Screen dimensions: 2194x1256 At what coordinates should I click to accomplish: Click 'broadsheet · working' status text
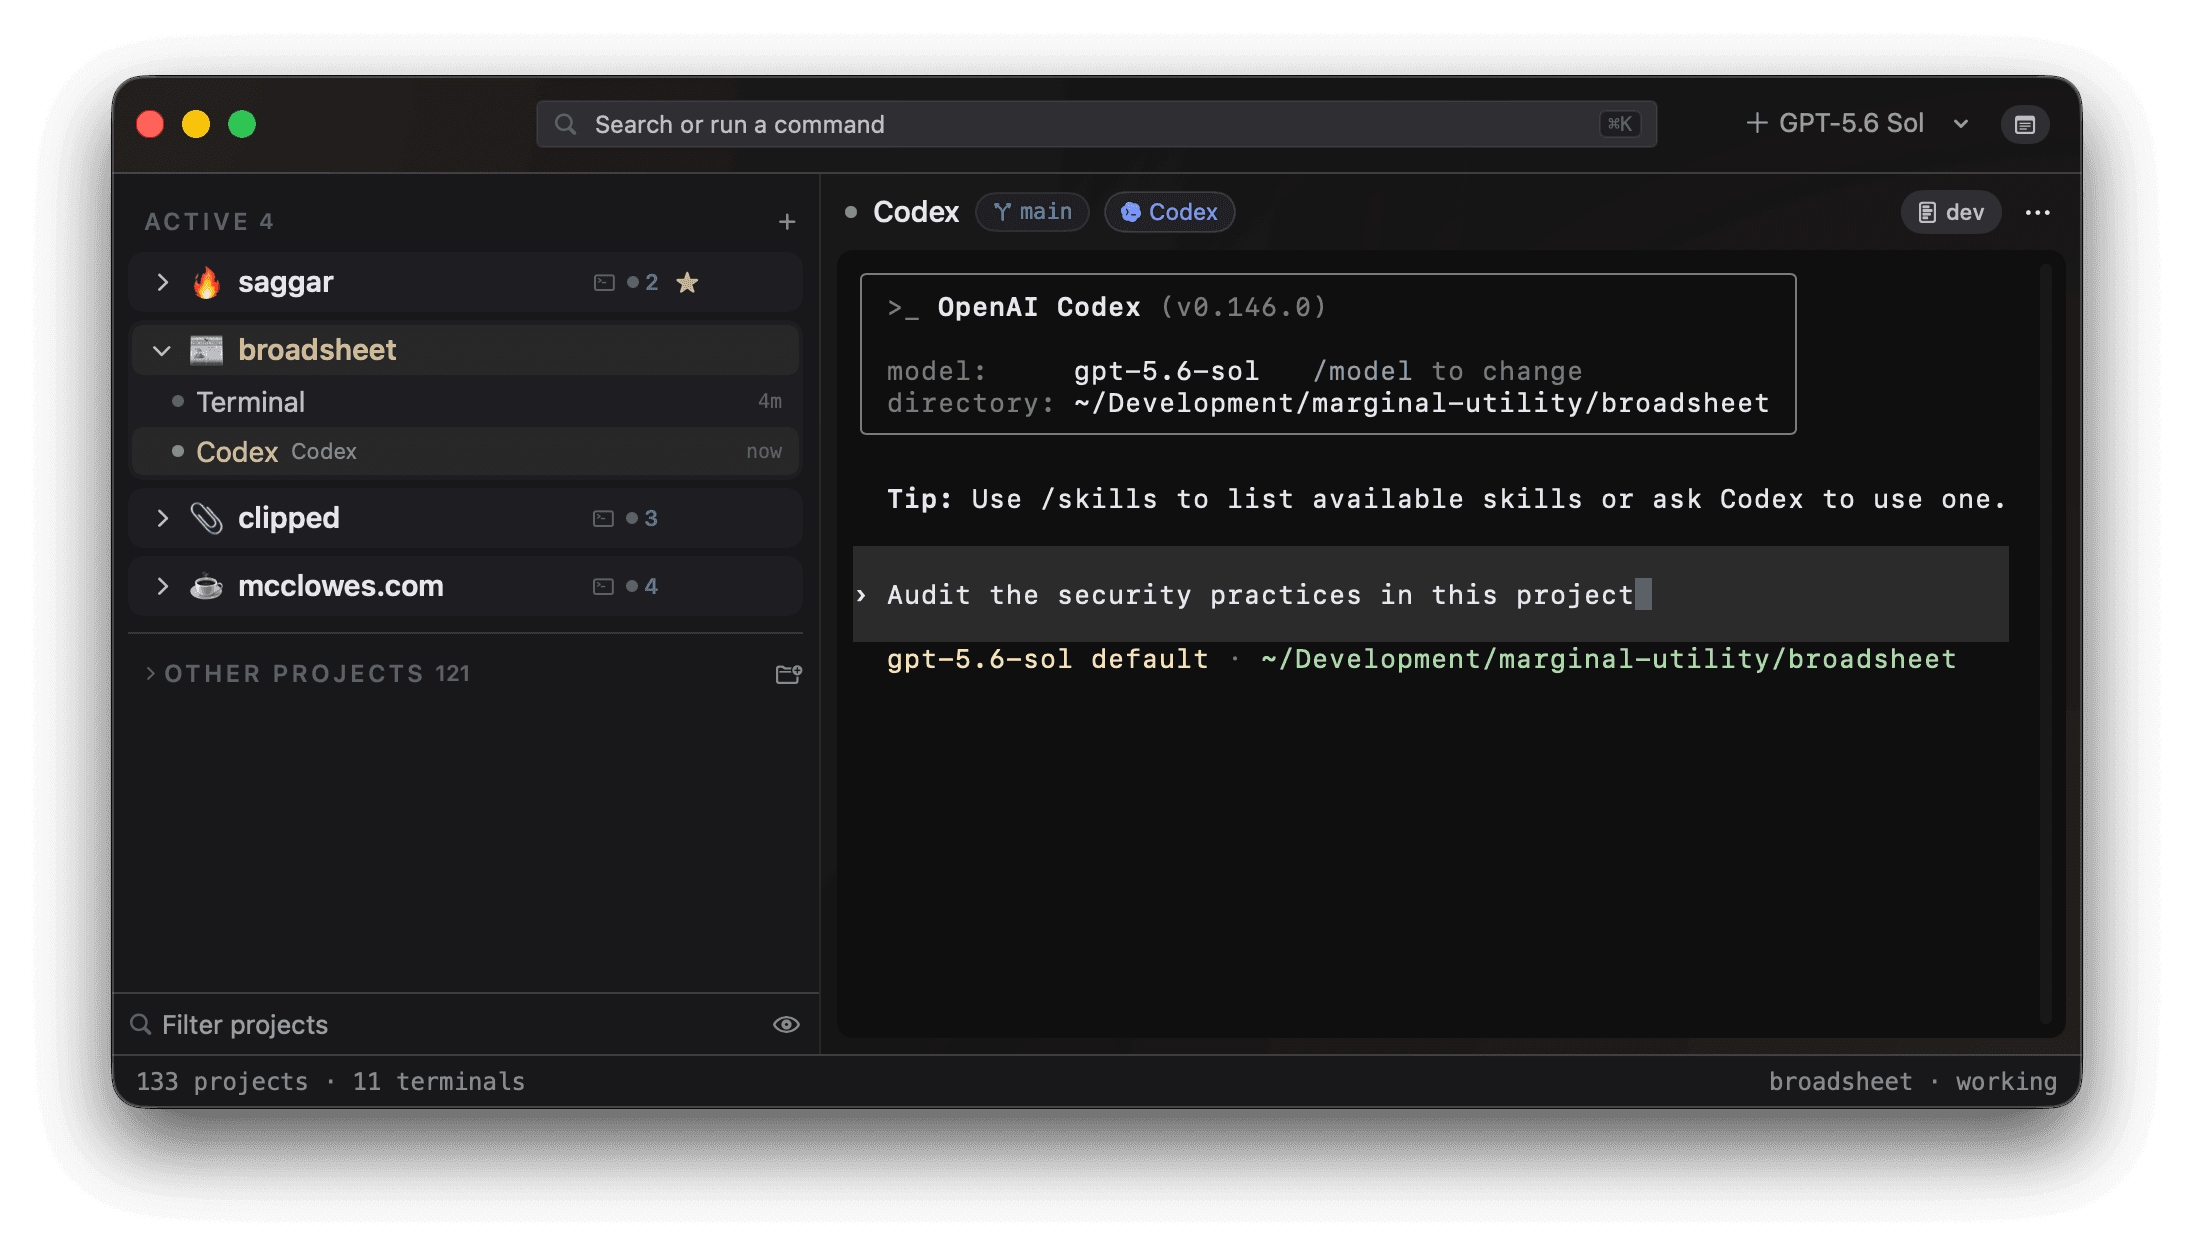click(1912, 1082)
